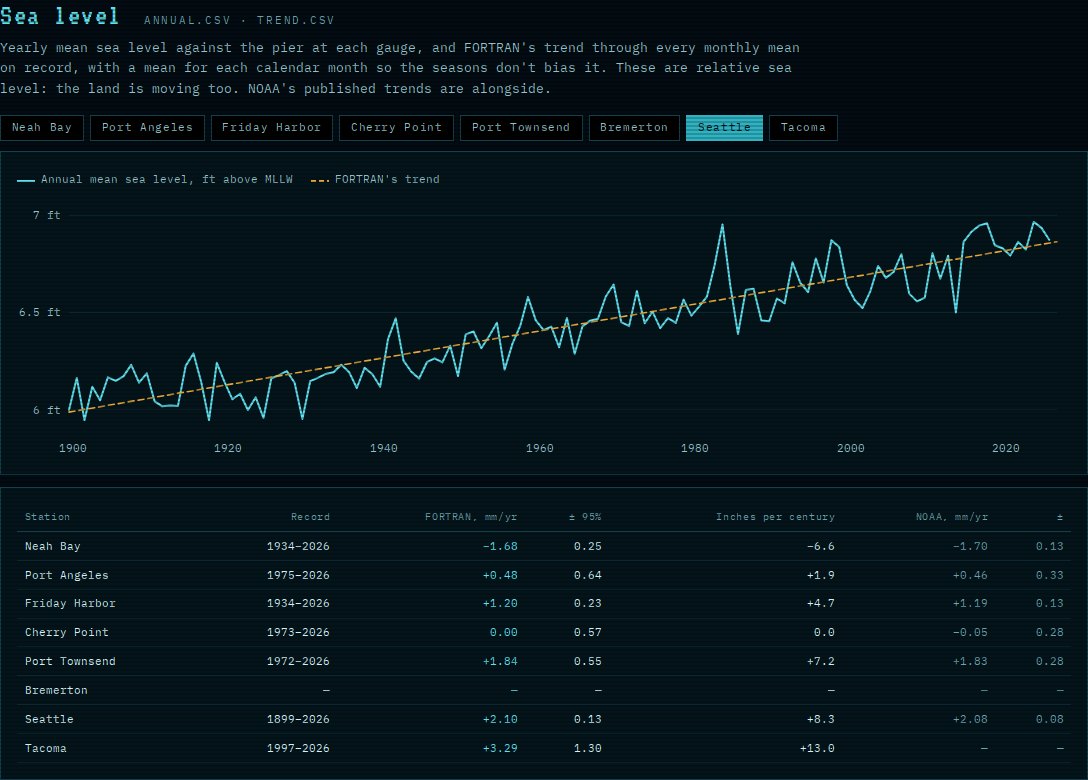
Task: Click Port Townsend's FORTRAN value +1.84
Action: point(500,662)
